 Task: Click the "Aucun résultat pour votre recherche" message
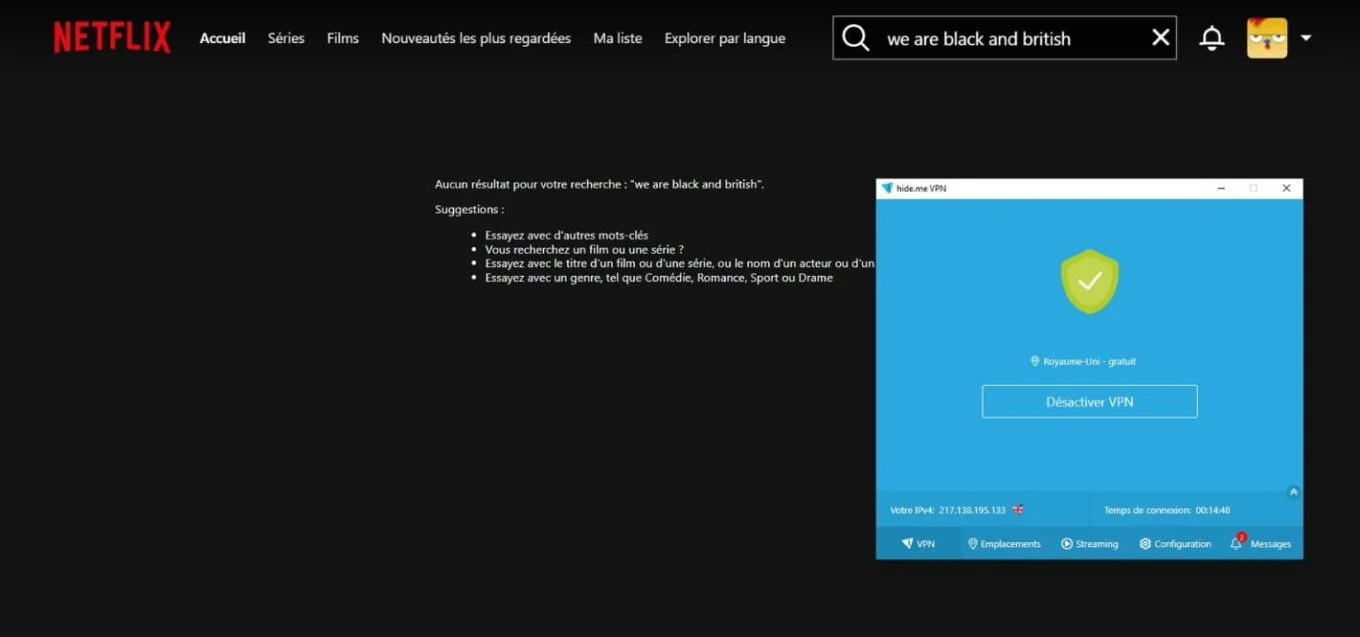tap(600, 185)
